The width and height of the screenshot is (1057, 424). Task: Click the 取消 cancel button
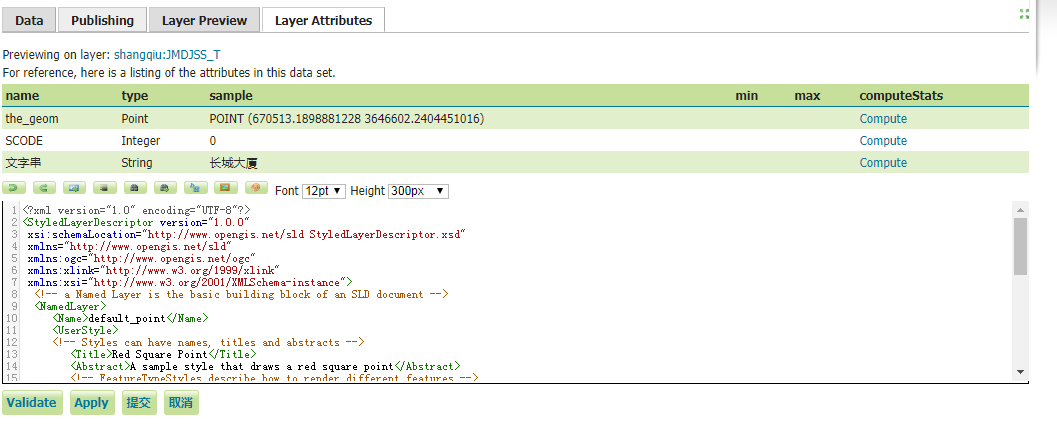[x=181, y=402]
